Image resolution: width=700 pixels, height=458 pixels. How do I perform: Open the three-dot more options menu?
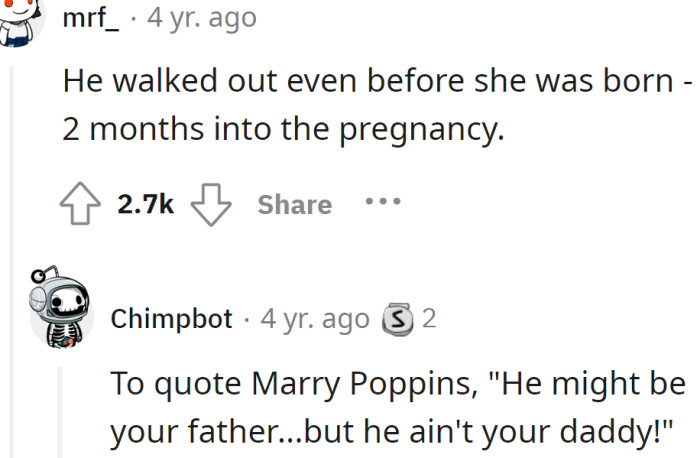tap(382, 202)
